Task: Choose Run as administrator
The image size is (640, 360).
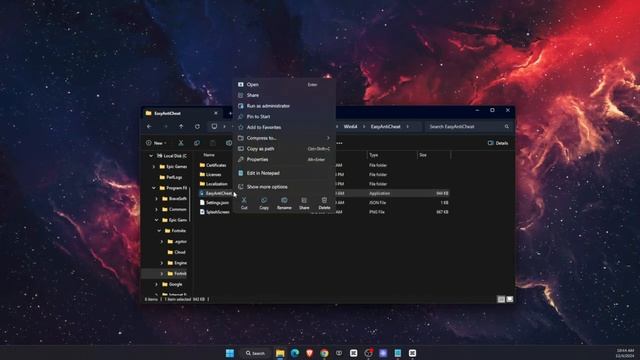Action: pos(284,106)
